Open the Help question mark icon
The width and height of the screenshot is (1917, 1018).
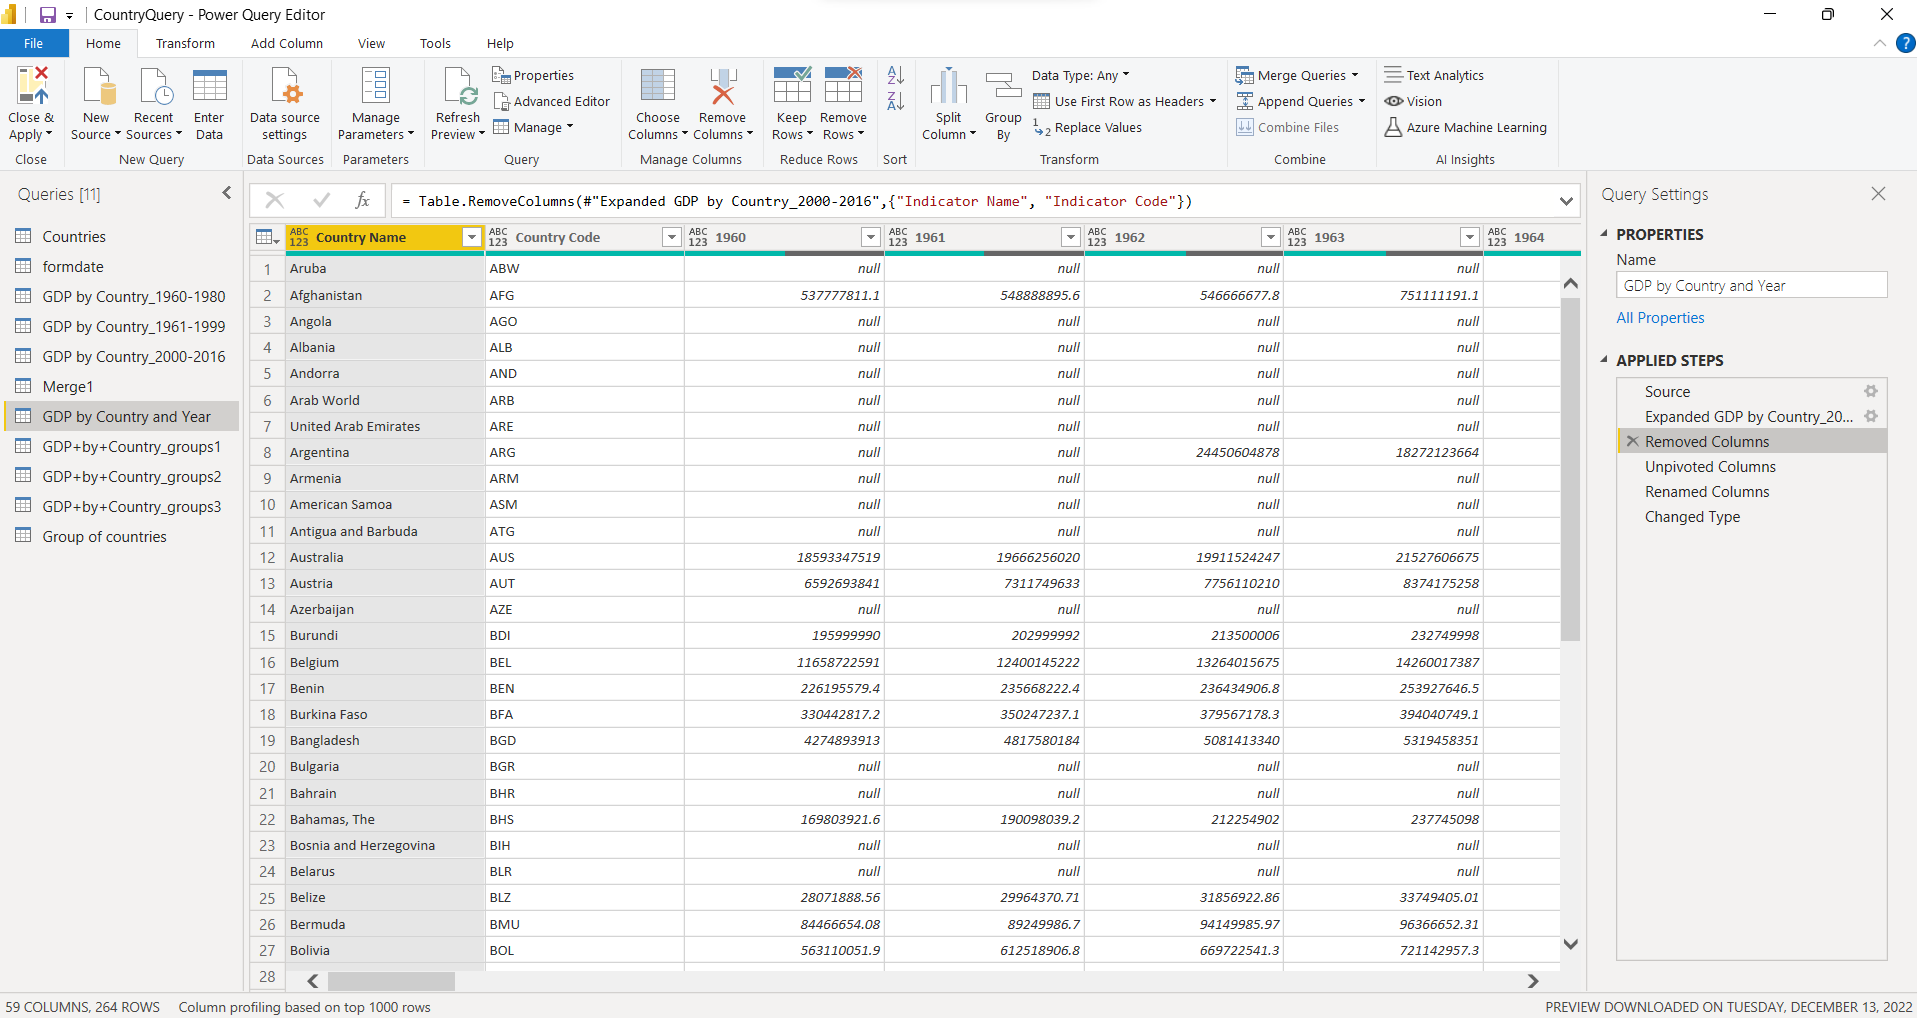coord(1906,43)
